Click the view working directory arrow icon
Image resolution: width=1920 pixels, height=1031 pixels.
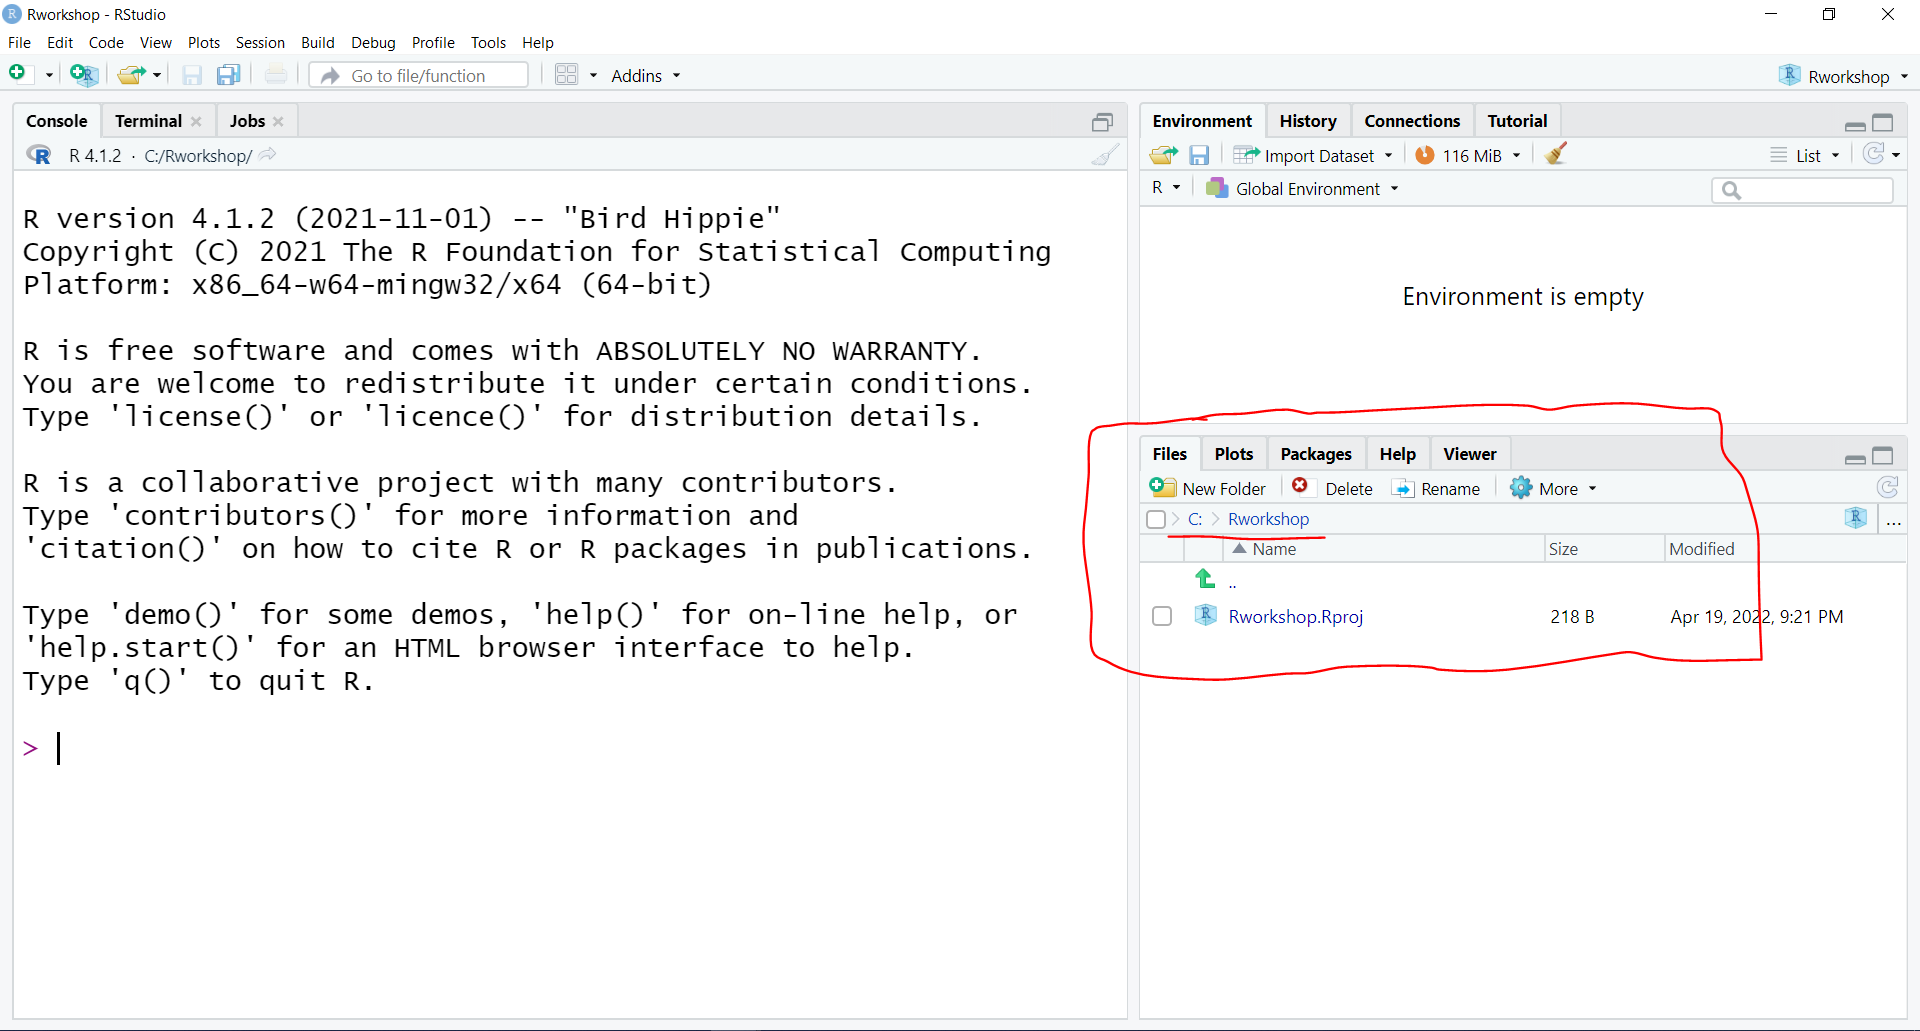click(x=268, y=155)
